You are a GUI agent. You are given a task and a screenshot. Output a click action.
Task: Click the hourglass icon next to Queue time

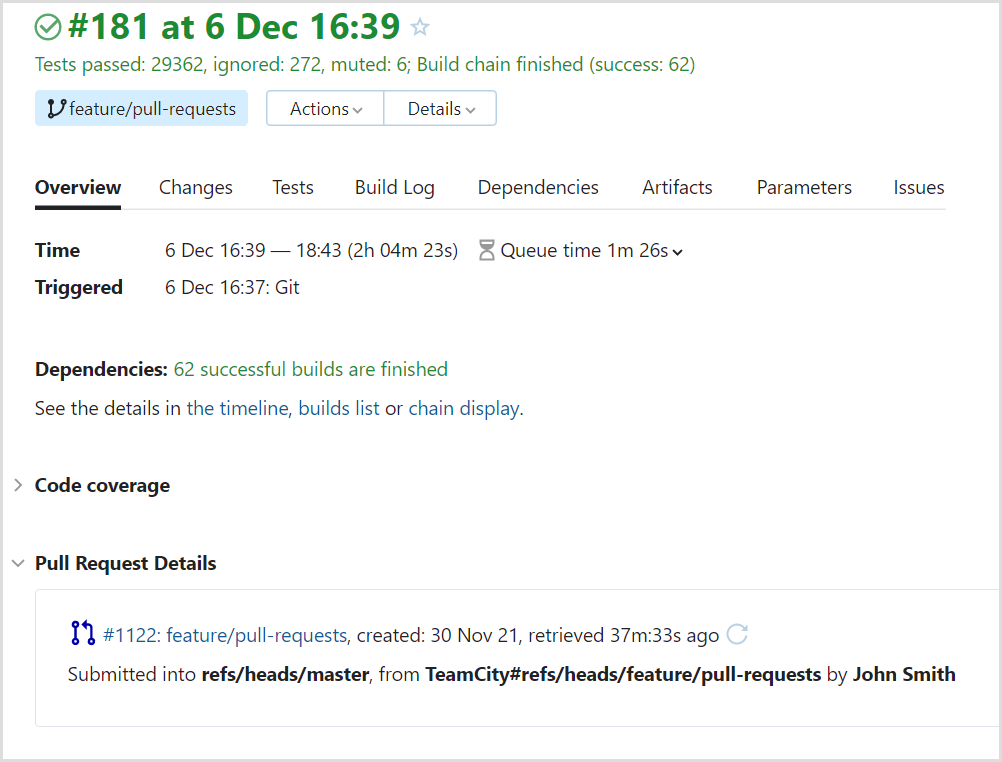[x=487, y=250]
